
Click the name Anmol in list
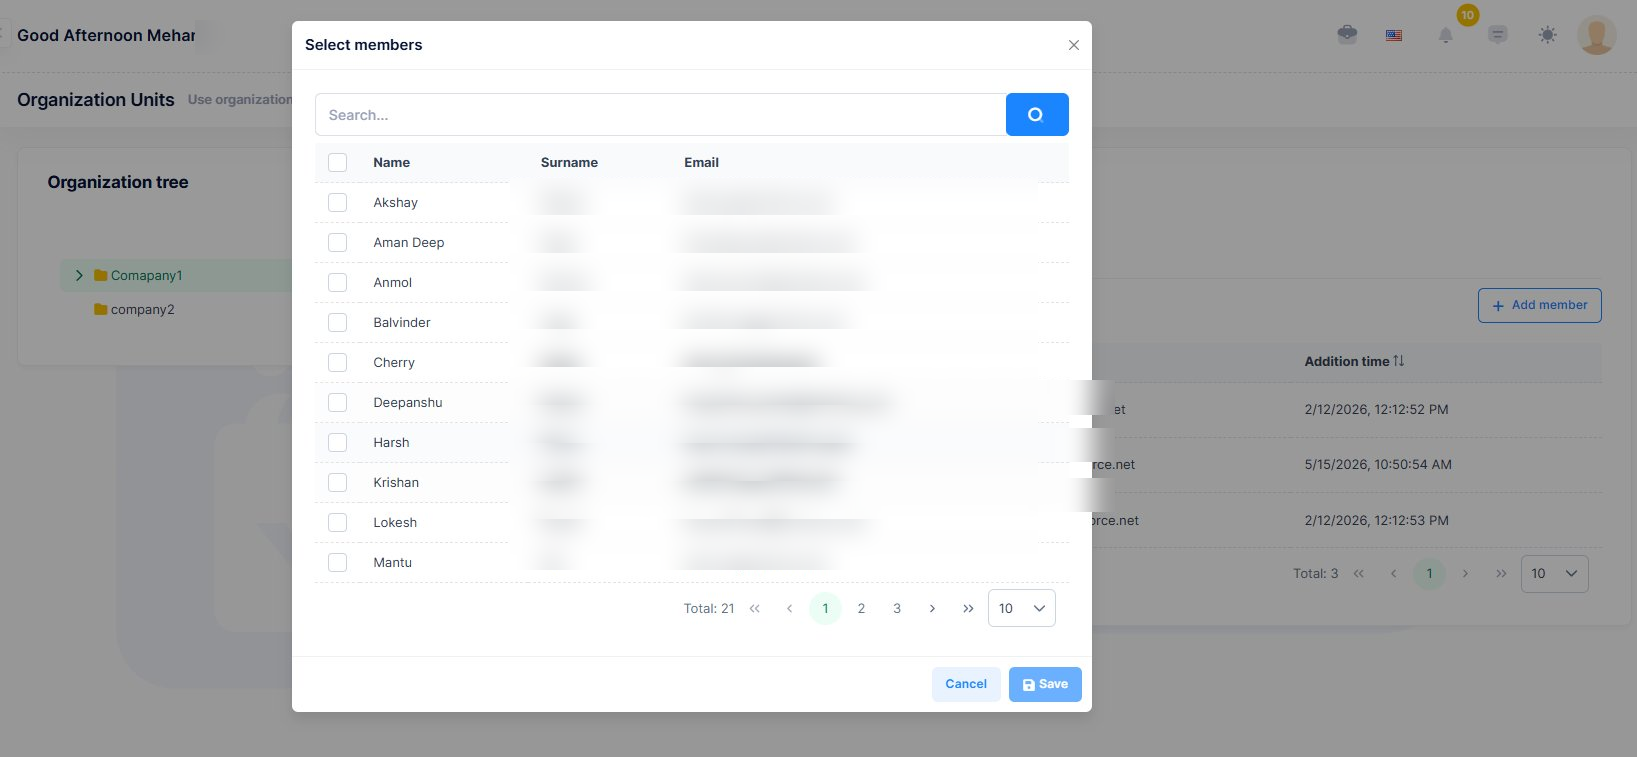[x=393, y=282]
